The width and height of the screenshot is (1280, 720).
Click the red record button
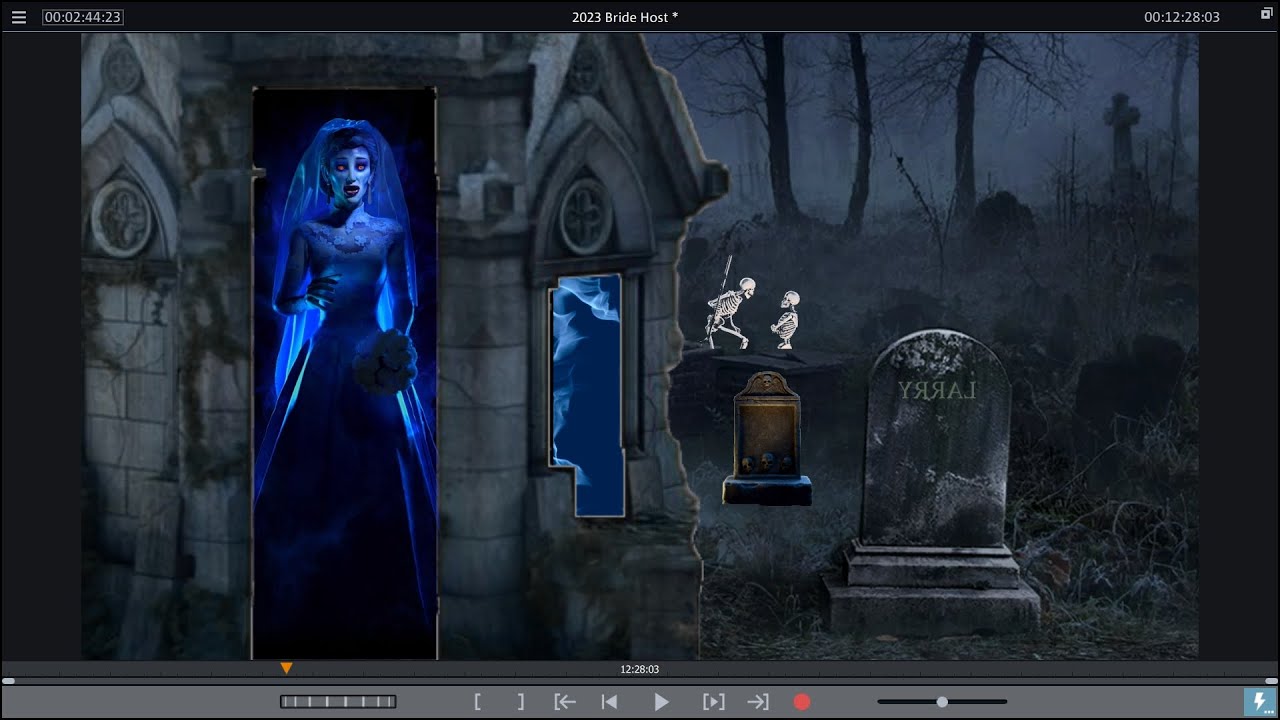[802, 702]
